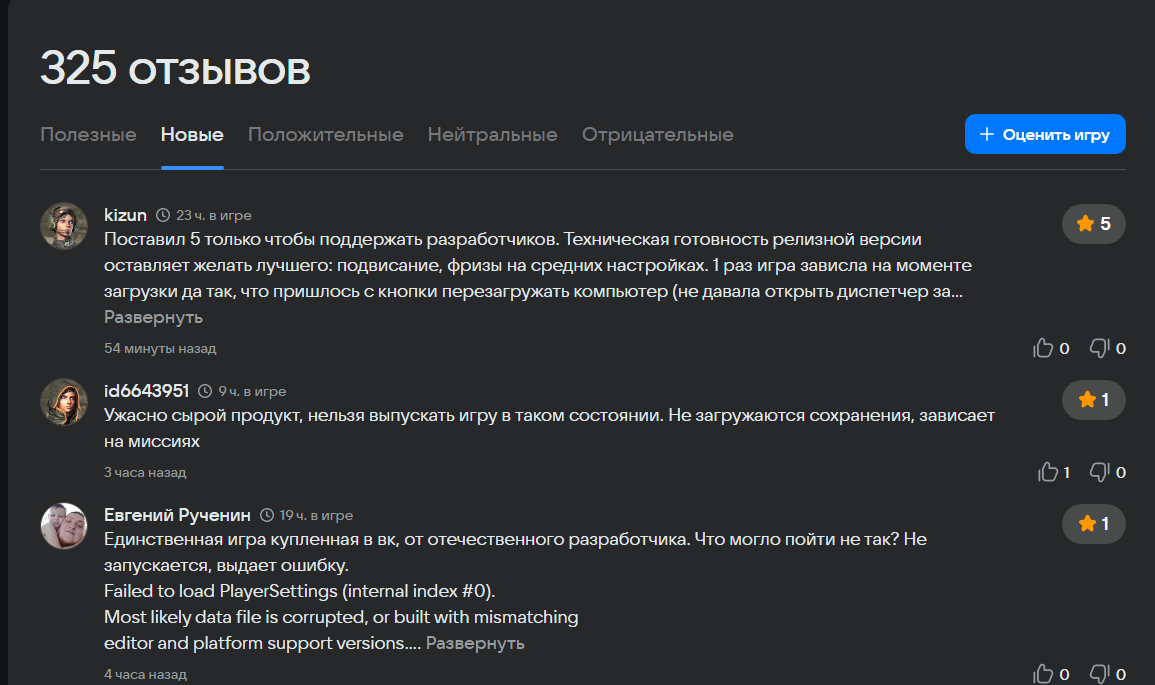
Task: Dislike kizun's review with thumbs down
Action: point(1100,348)
